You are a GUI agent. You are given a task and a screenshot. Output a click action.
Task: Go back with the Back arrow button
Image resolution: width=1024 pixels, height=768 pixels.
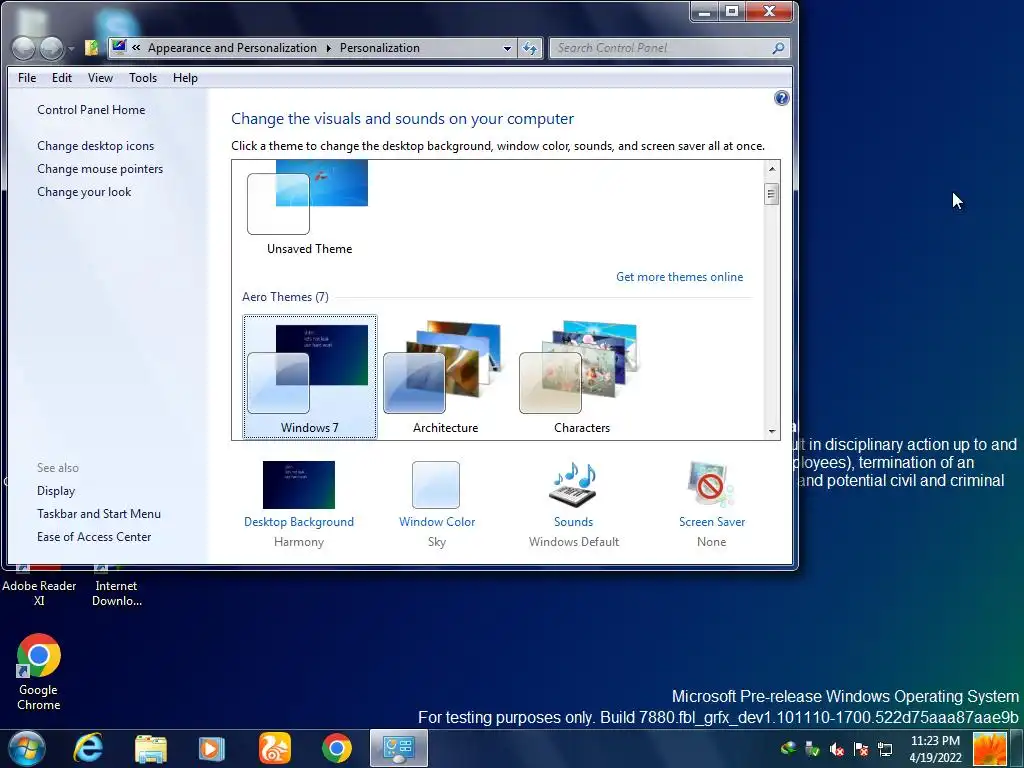[x=24, y=48]
